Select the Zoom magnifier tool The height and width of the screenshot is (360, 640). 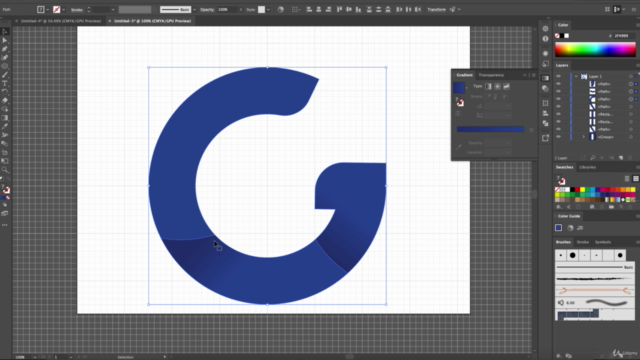pos(5,170)
